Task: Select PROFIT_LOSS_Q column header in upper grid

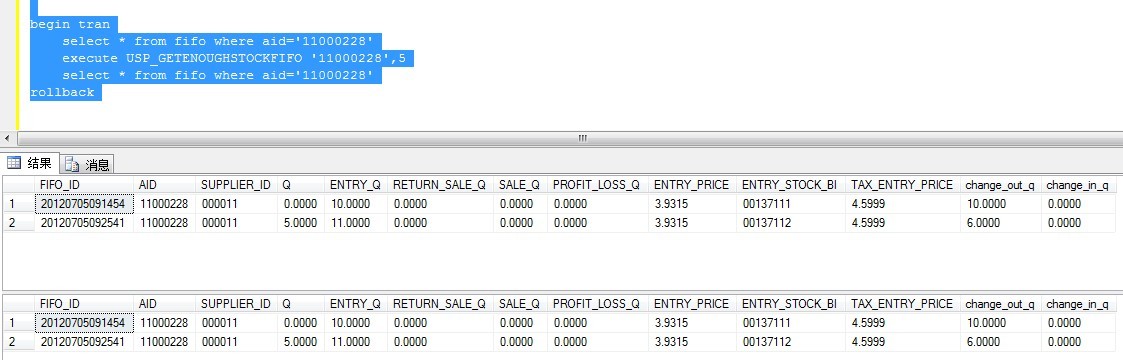Action: coord(598,185)
